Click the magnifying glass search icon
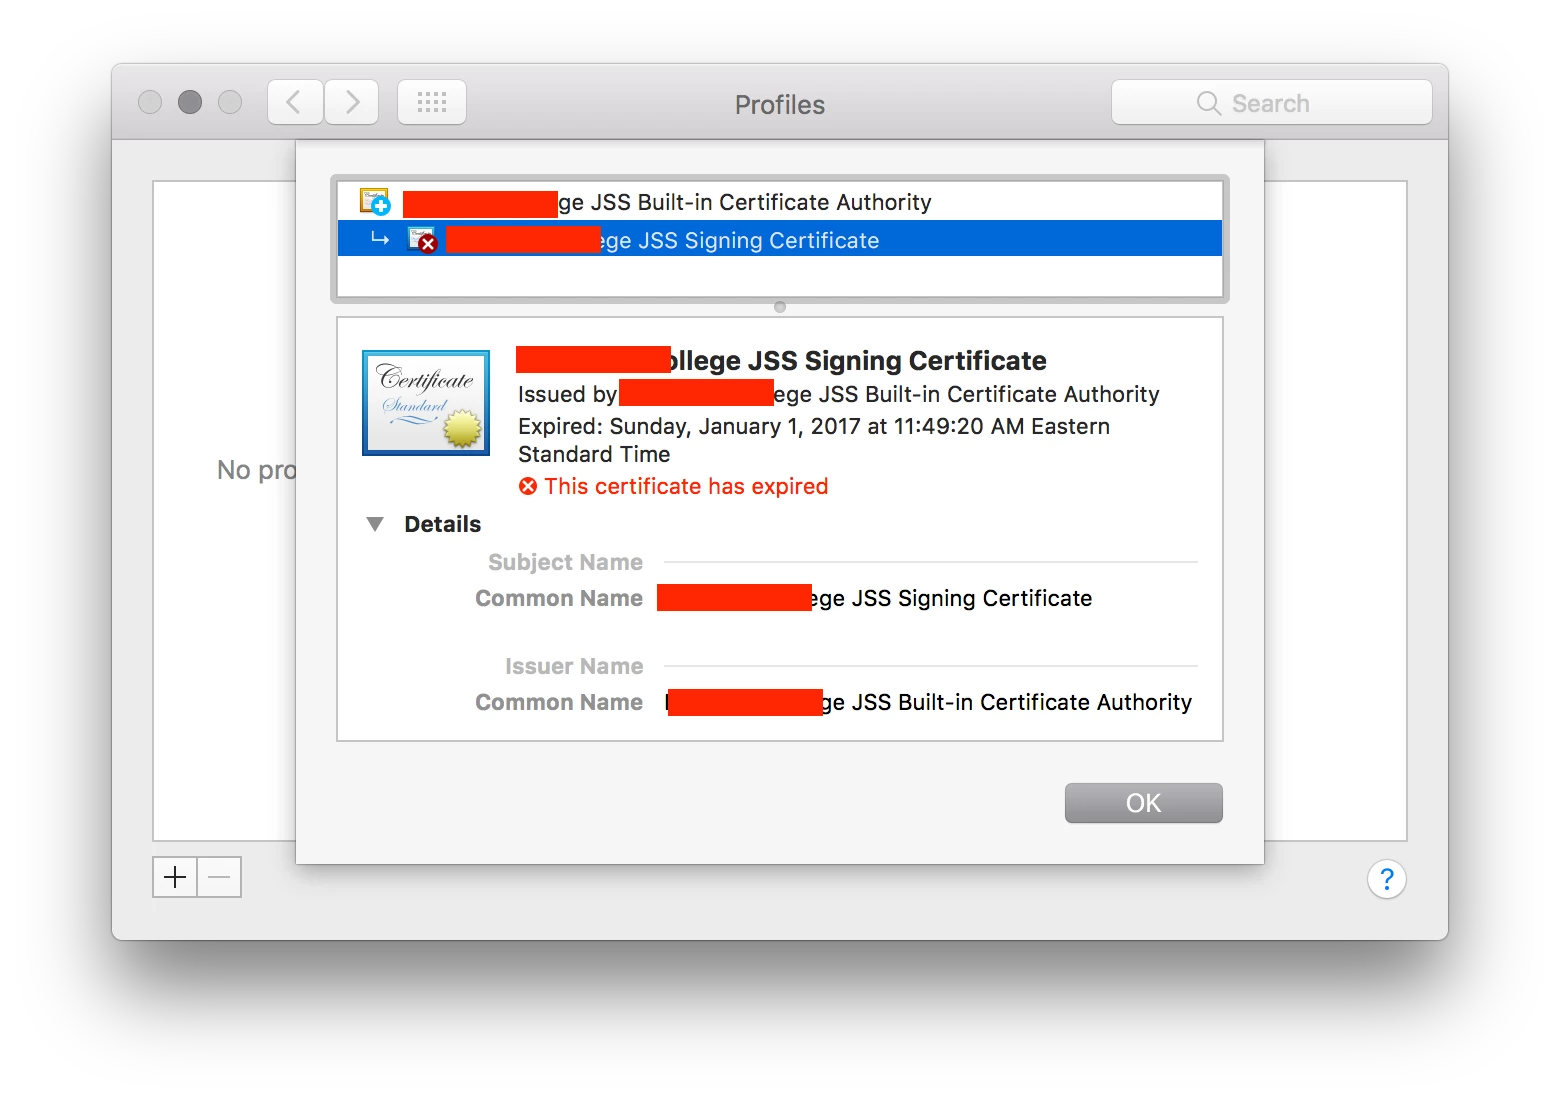The height and width of the screenshot is (1100, 1560). 1208,103
